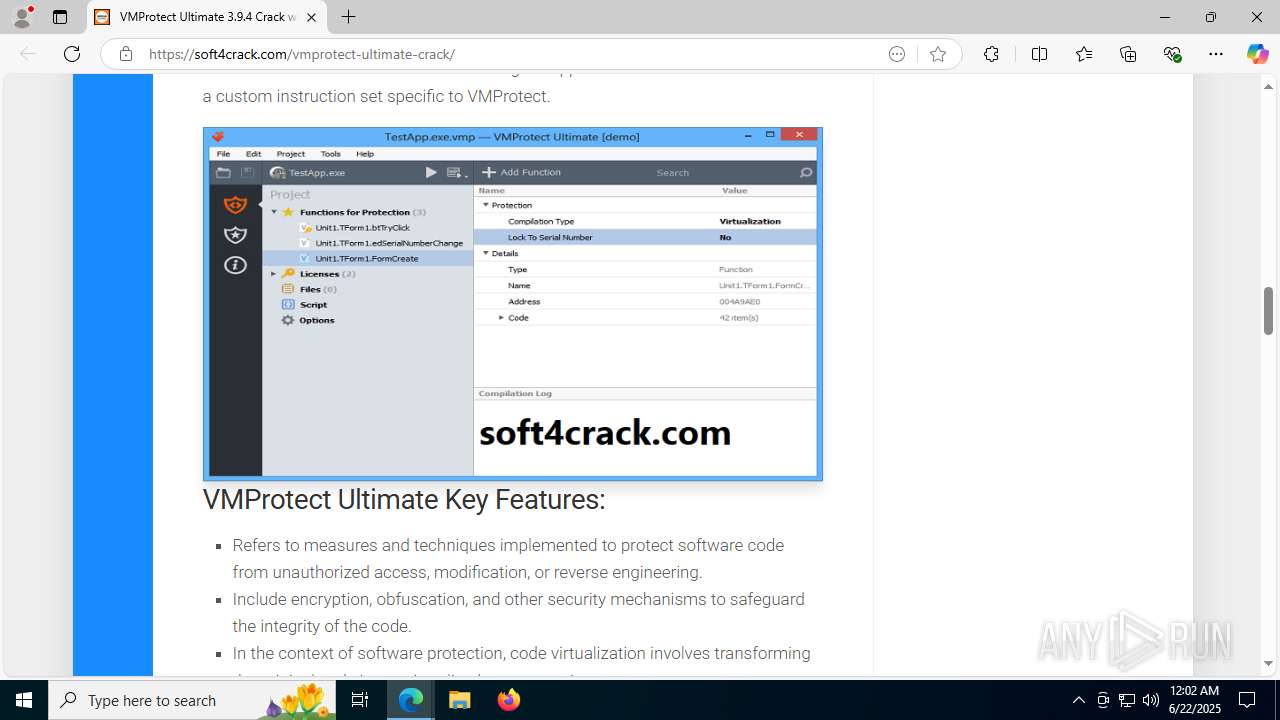Open the Collections icon
The width and height of the screenshot is (1280, 720).
coord(1128,54)
